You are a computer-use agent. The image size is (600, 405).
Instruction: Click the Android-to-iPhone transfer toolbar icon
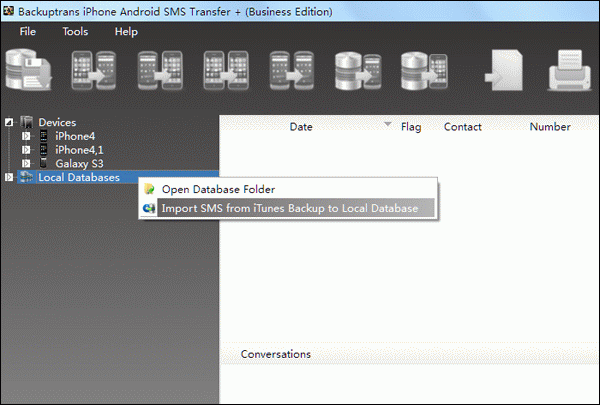point(160,70)
